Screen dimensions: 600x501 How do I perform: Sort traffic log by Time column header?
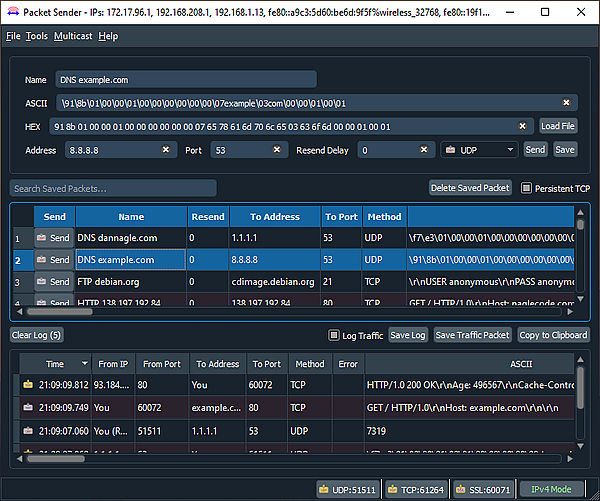click(x=55, y=364)
